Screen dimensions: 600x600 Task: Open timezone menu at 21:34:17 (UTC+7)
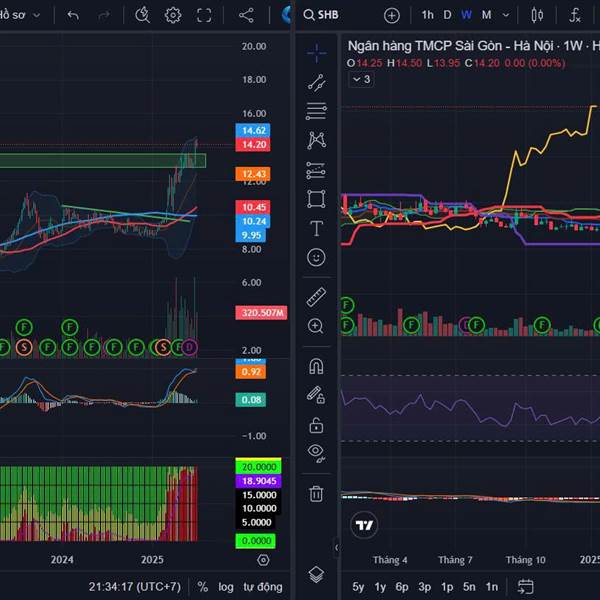click(134, 587)
